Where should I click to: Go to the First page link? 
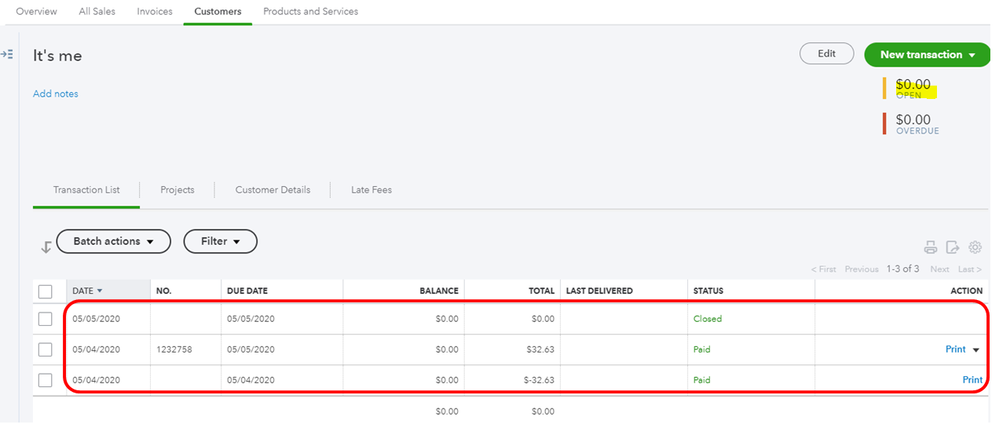tap(823, 269)
